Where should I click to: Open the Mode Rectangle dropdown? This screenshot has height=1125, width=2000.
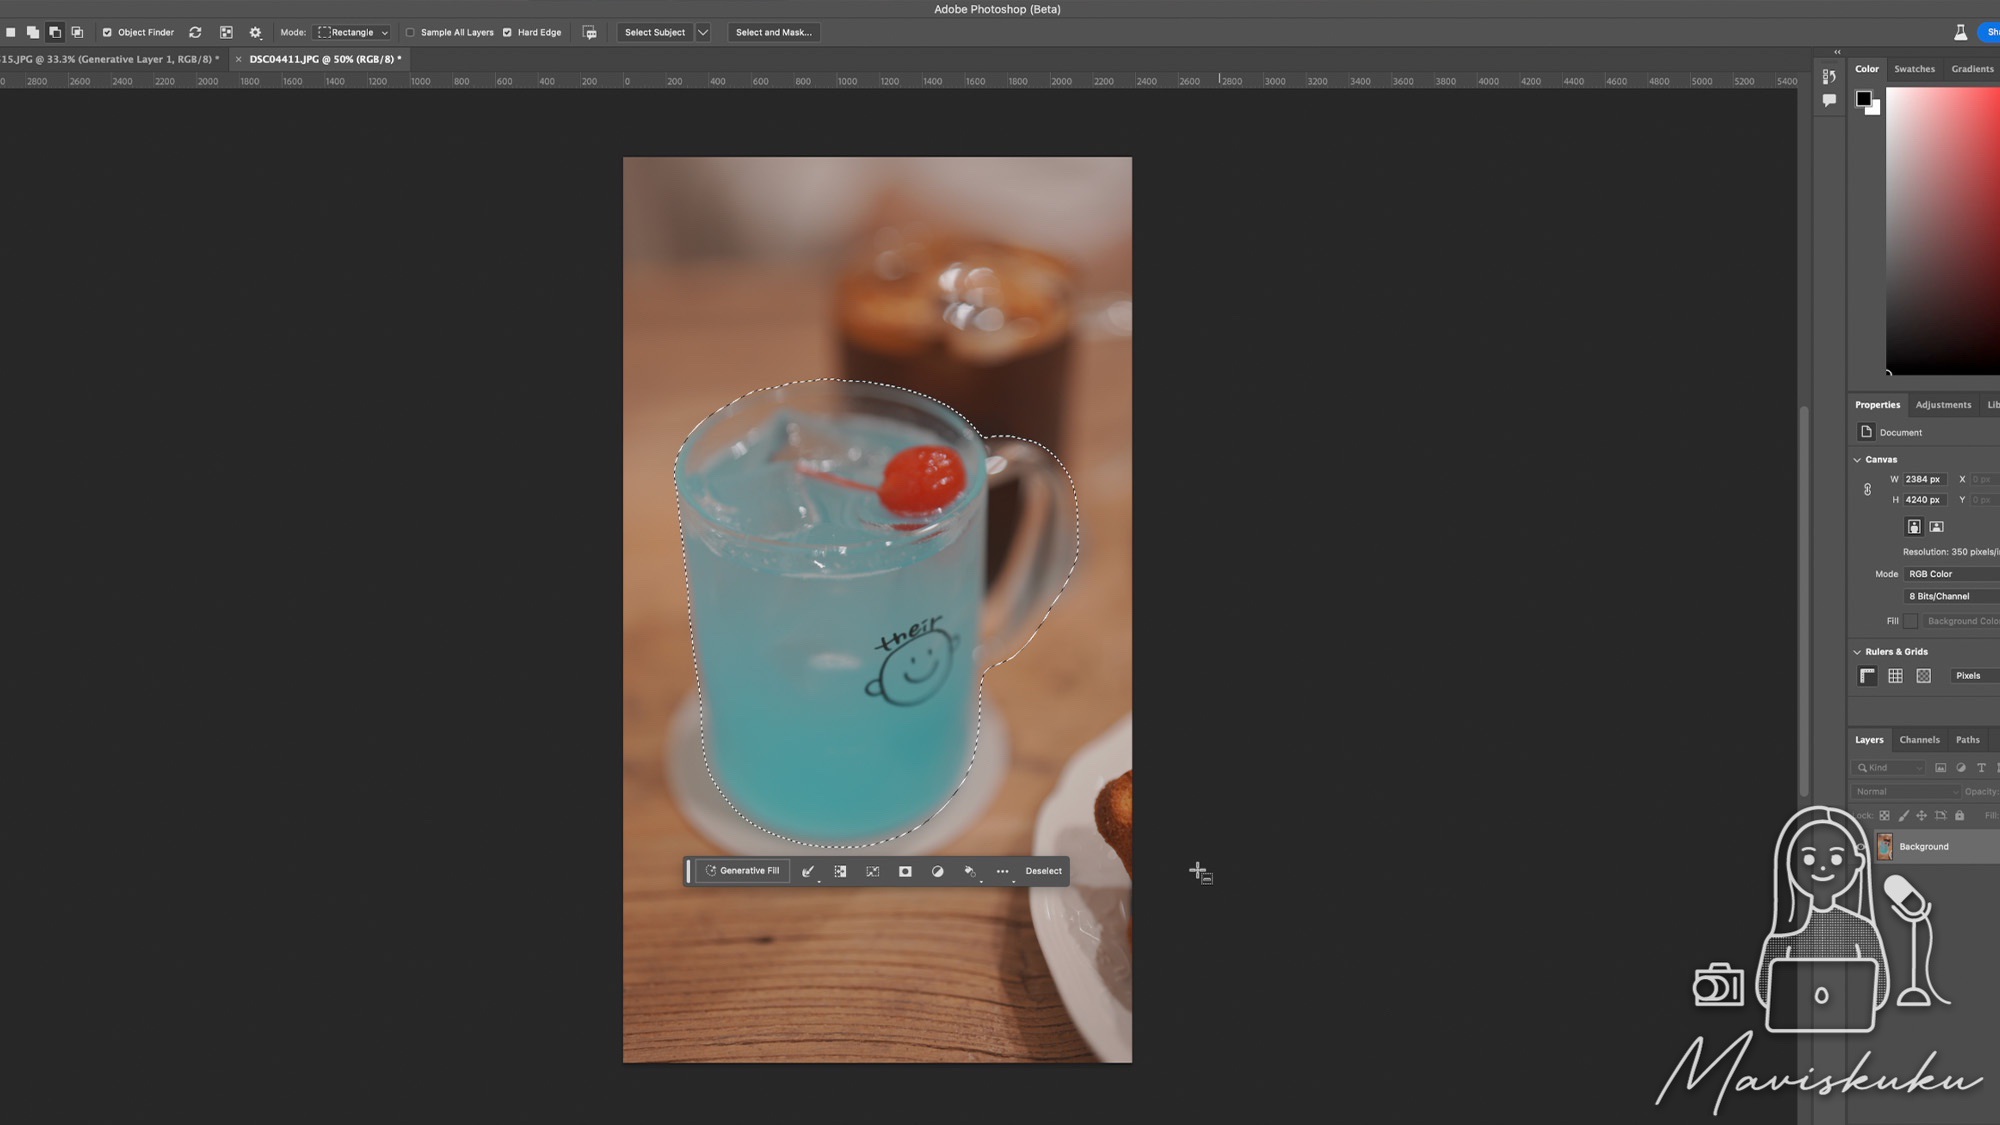pyautogui.click(x=352, y=32)
